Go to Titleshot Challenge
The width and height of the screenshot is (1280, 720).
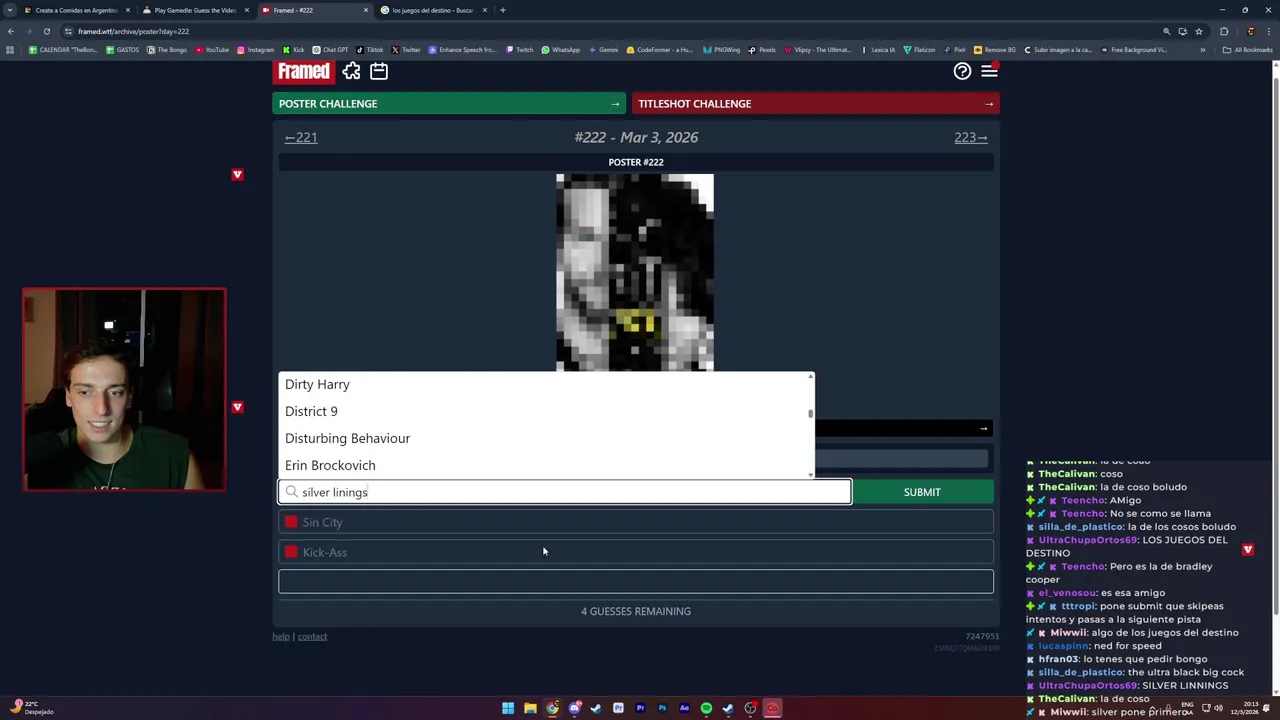816,103
